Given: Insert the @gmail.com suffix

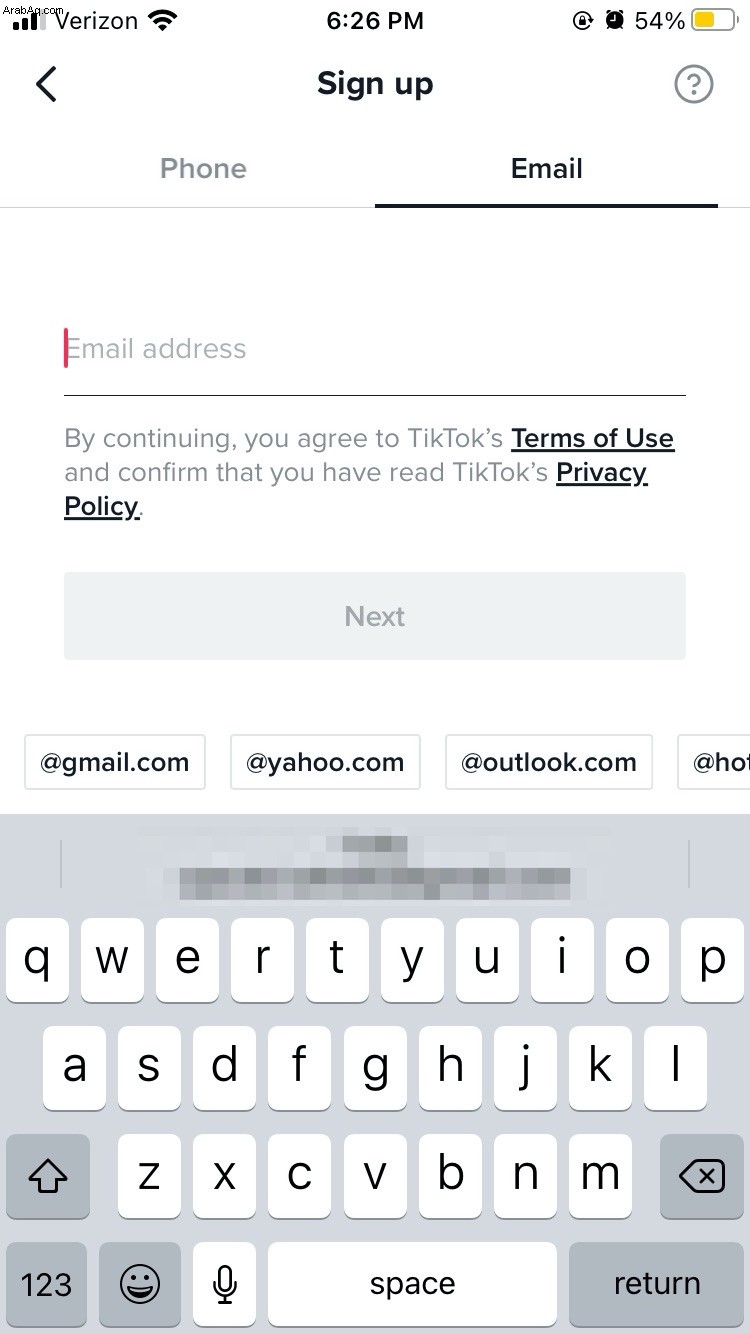Looking at the screenshot, I should point(115,762).
